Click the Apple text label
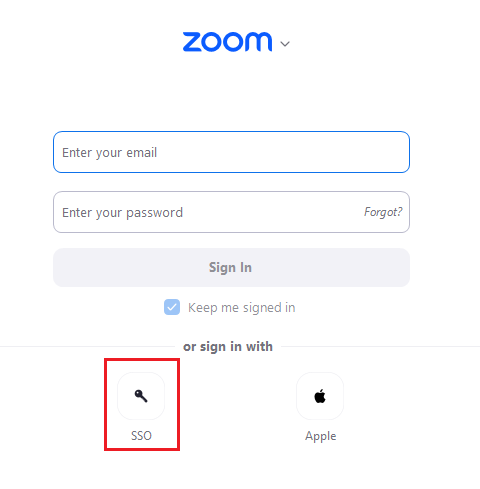The height and width of the screenshot is (489, 480). 320,436
